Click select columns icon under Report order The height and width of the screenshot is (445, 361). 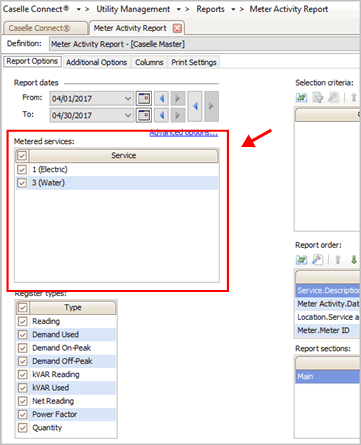pos(302,260)
